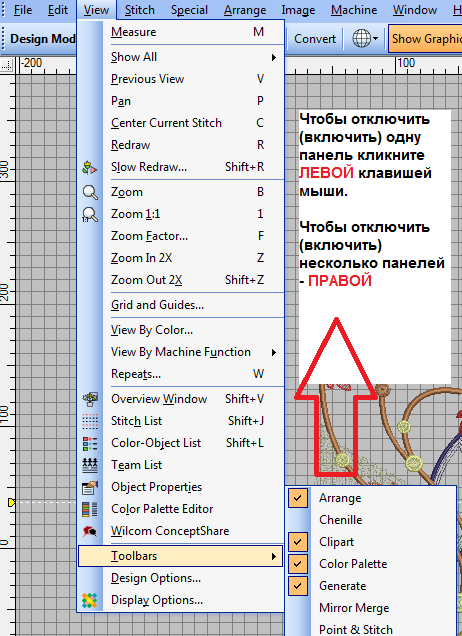The image size is (462, 636).
Task: Click the Color-Object List icon
Action: click(x=90, y=443)
